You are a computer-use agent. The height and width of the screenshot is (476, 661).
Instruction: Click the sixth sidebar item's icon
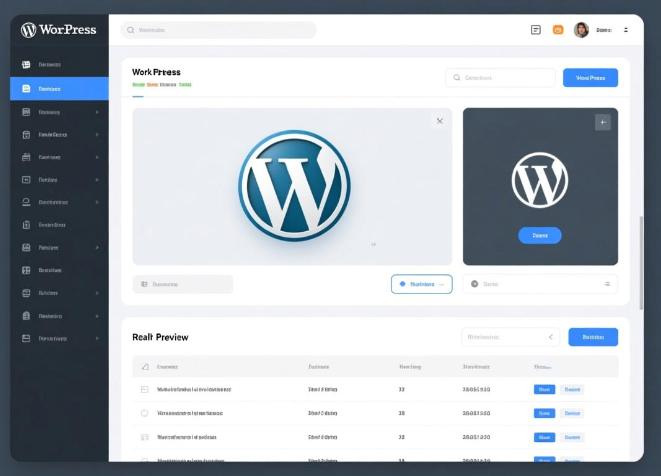tap(26, 180)
